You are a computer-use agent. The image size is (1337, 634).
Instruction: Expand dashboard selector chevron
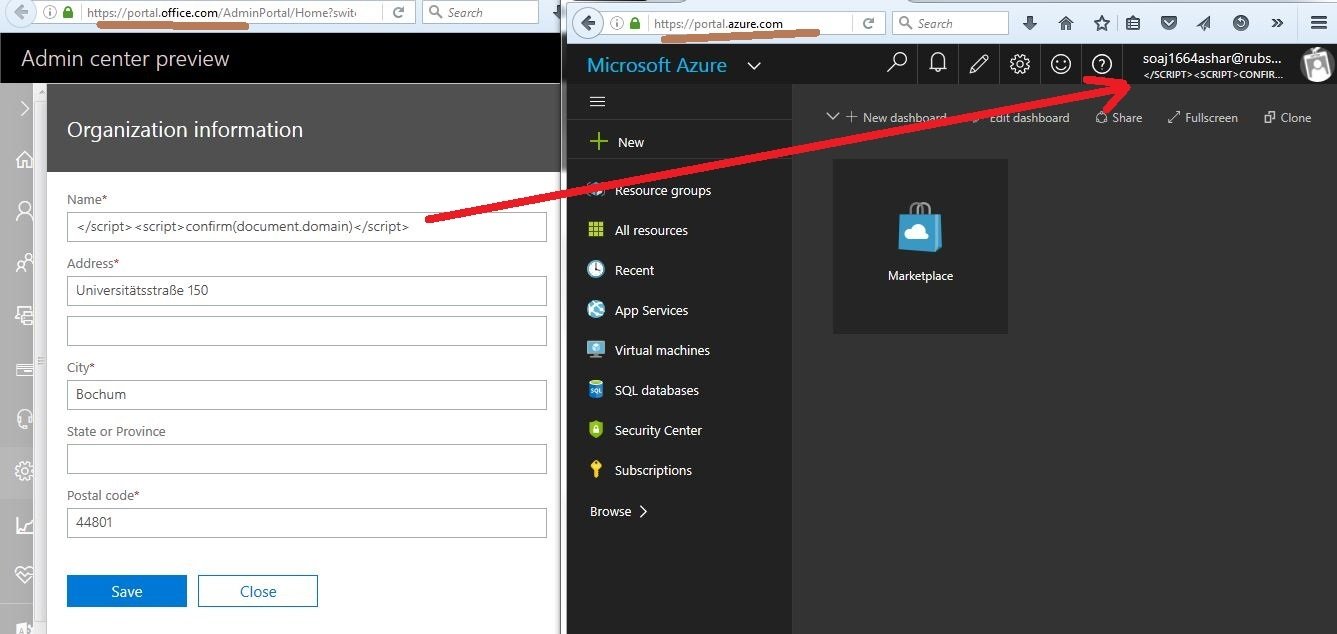point(832,117)
